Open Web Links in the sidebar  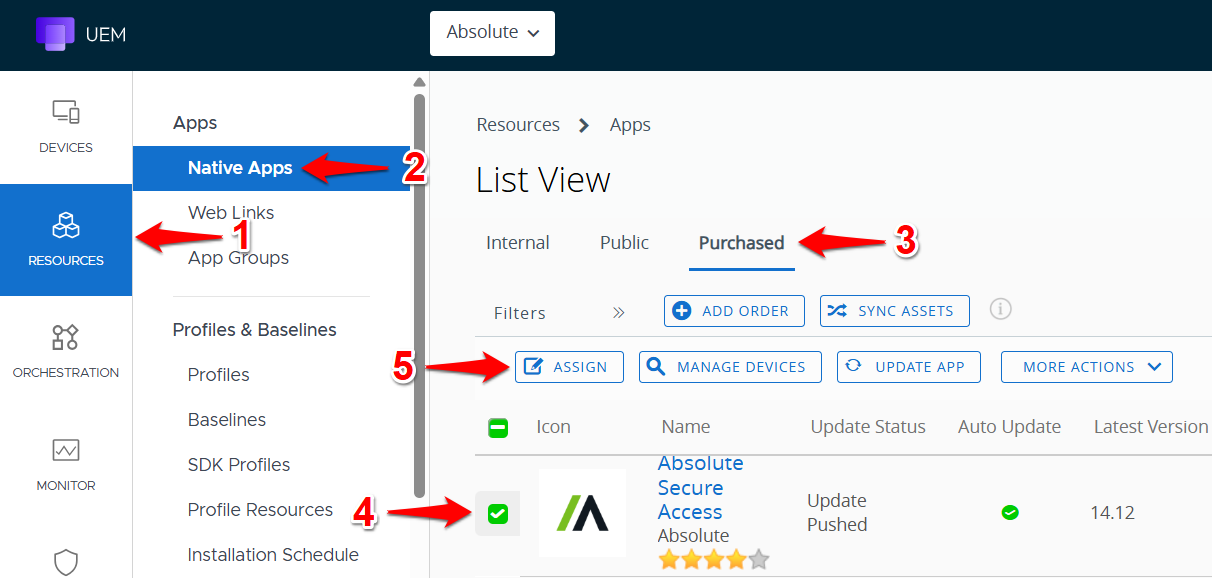click(x=231, y=213)
